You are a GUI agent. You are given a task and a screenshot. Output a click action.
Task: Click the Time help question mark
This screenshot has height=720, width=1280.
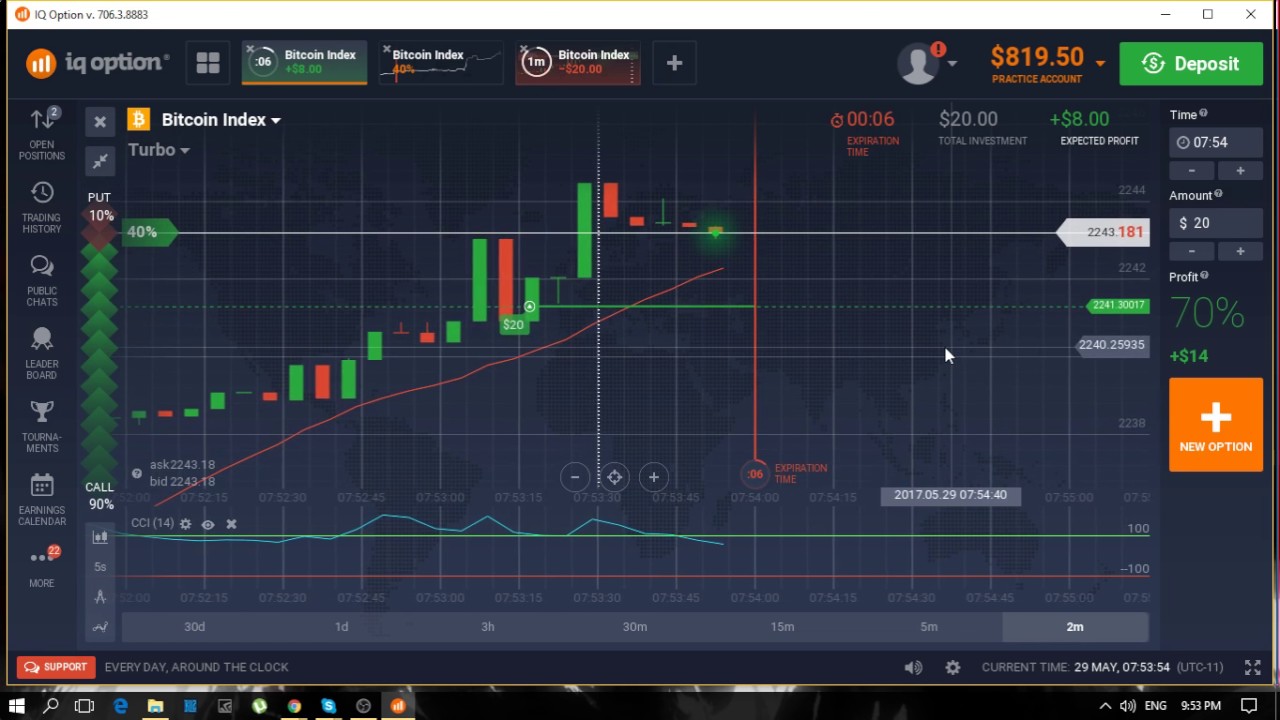(1203, 114)
